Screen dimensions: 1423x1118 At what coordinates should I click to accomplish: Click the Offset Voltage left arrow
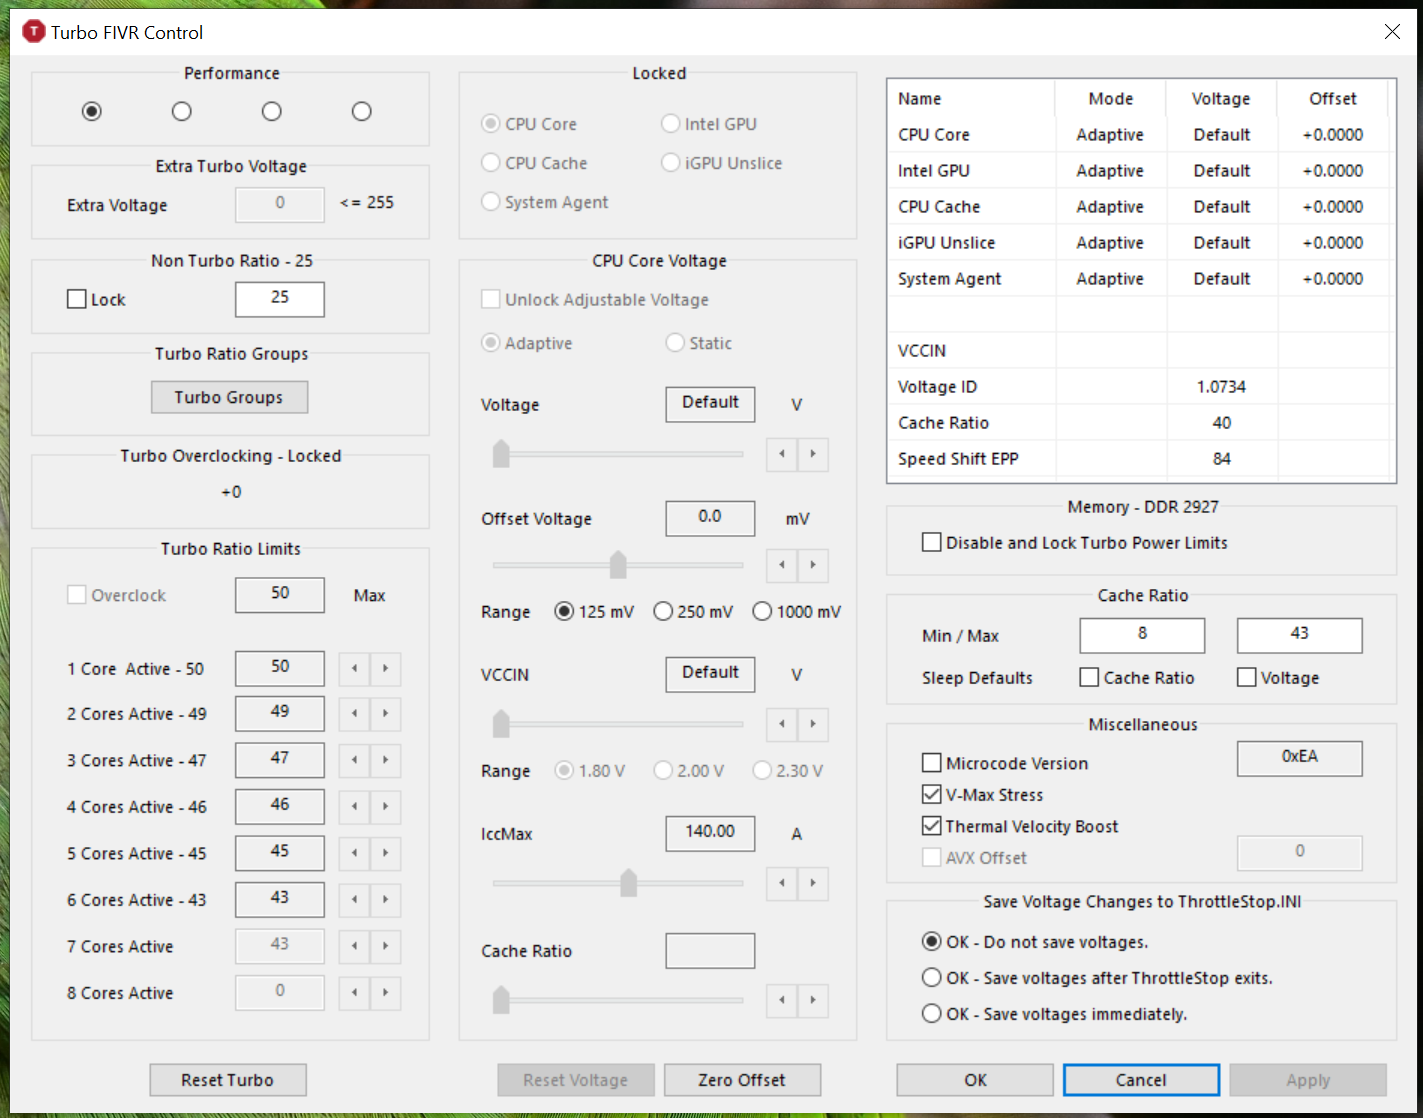coord(782,565)
